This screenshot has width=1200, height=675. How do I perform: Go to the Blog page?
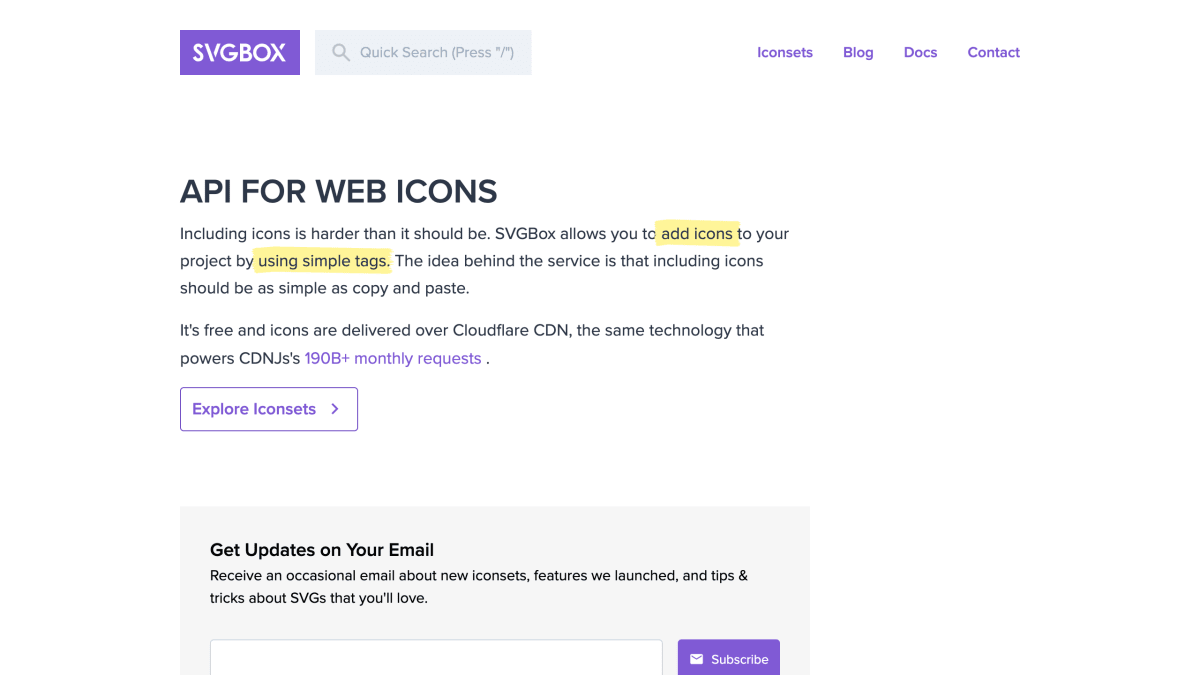point(858,52)
